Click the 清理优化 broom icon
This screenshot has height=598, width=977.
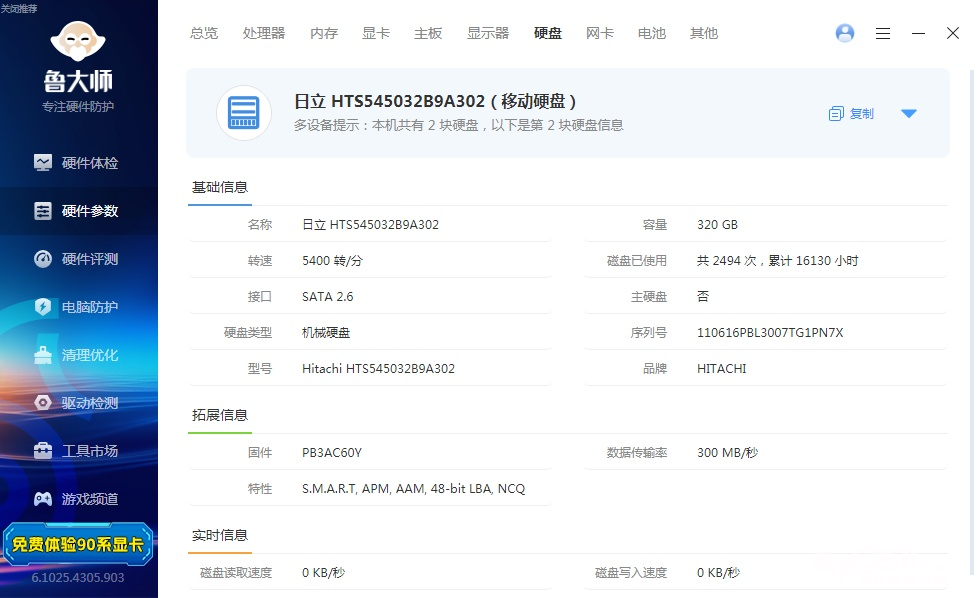pos(43,355)
